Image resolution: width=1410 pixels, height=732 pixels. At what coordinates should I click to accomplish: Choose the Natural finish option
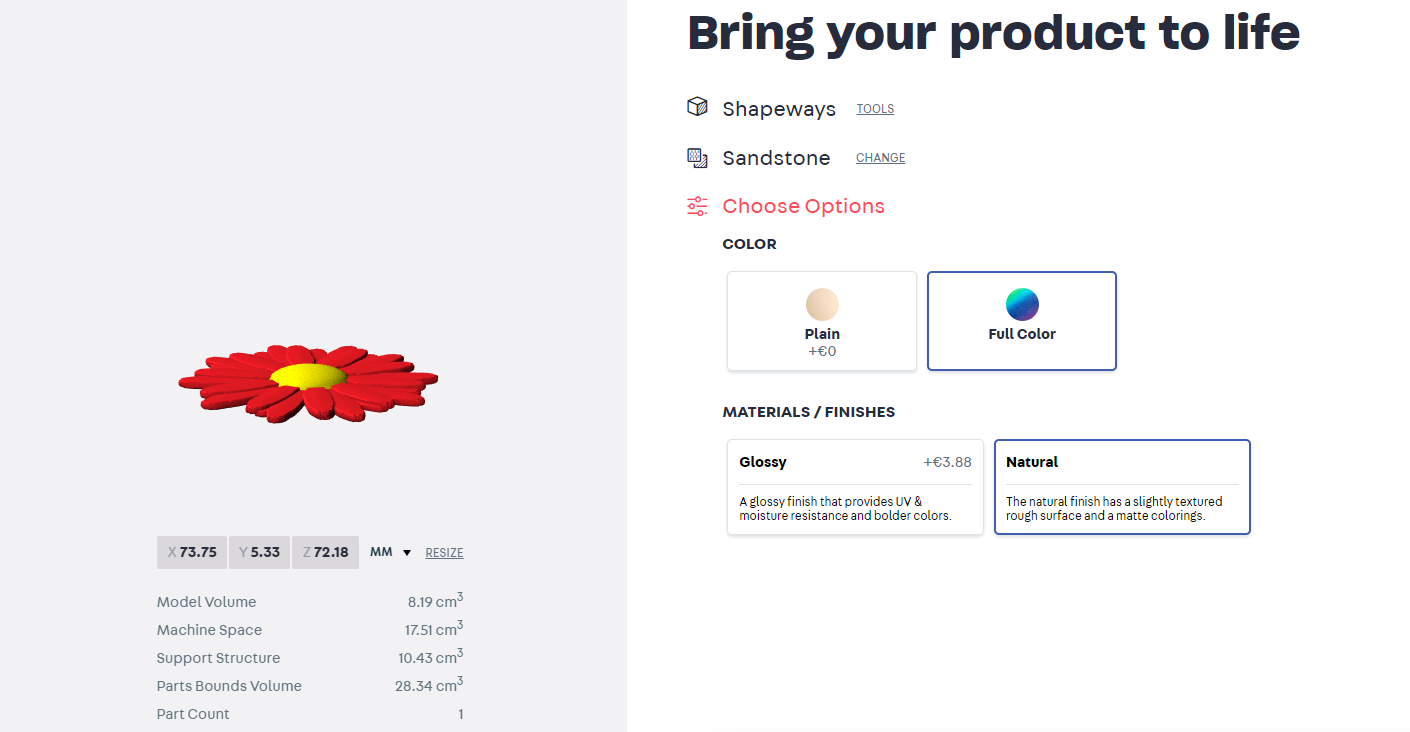coord(1122,487)
